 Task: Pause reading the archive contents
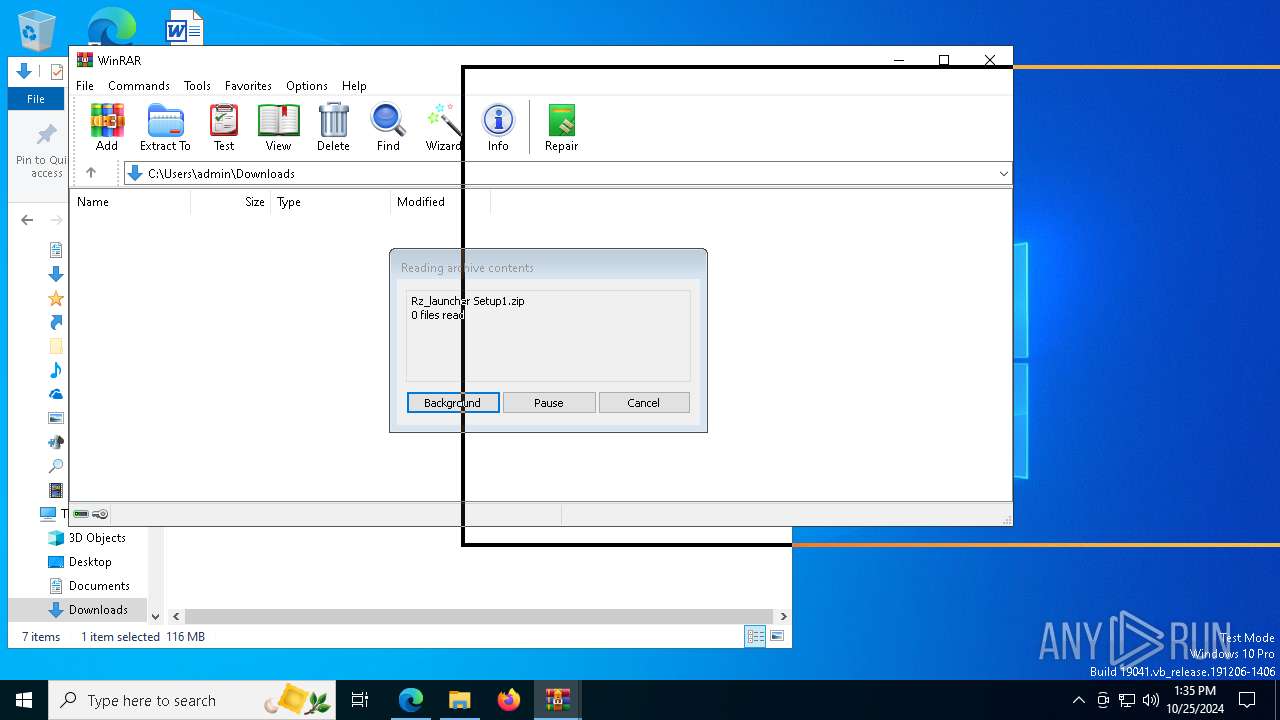pyautogui.click(x=549, y=403)
